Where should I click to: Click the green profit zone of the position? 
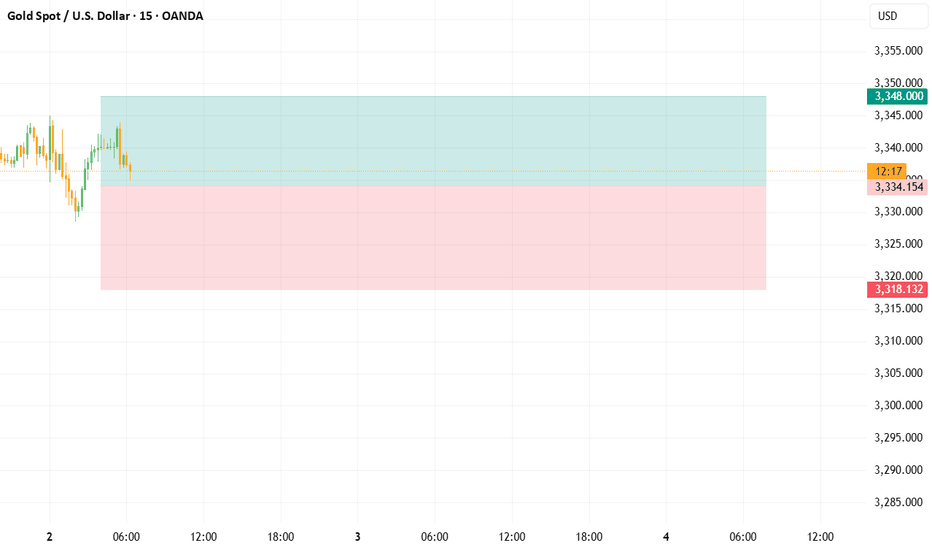433,141
